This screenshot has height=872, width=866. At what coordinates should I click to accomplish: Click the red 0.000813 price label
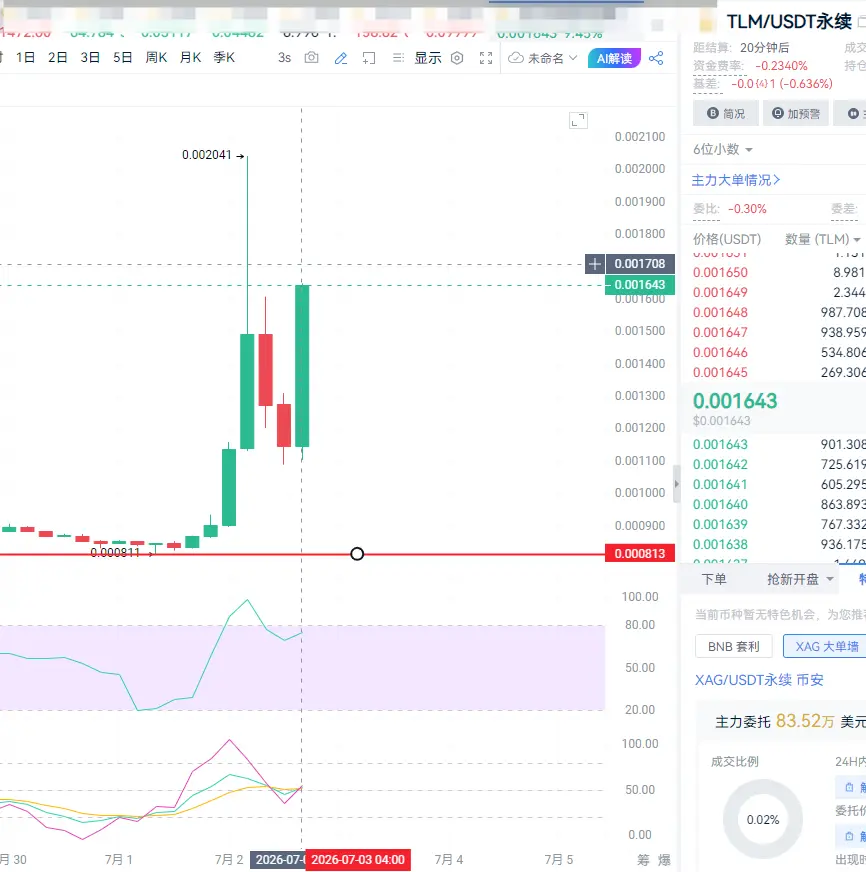(640, 553)
